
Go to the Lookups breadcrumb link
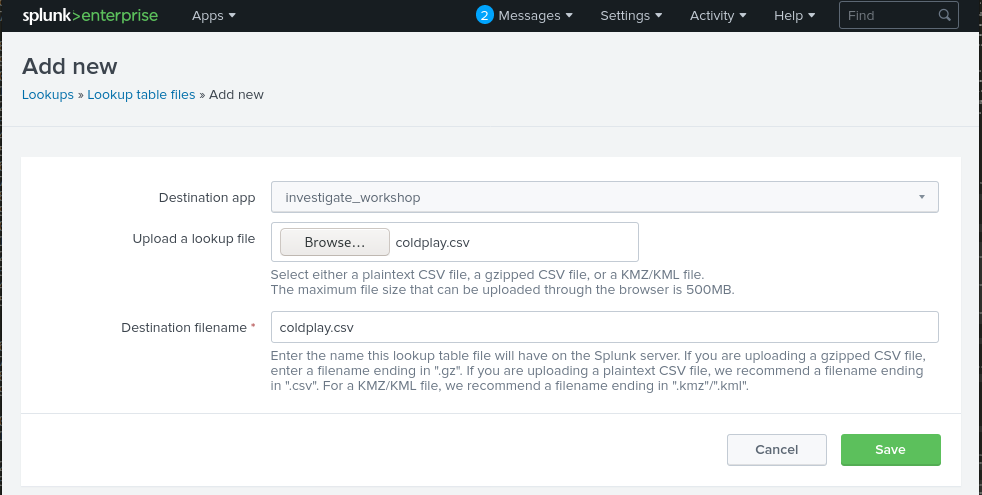pos(48,95)
